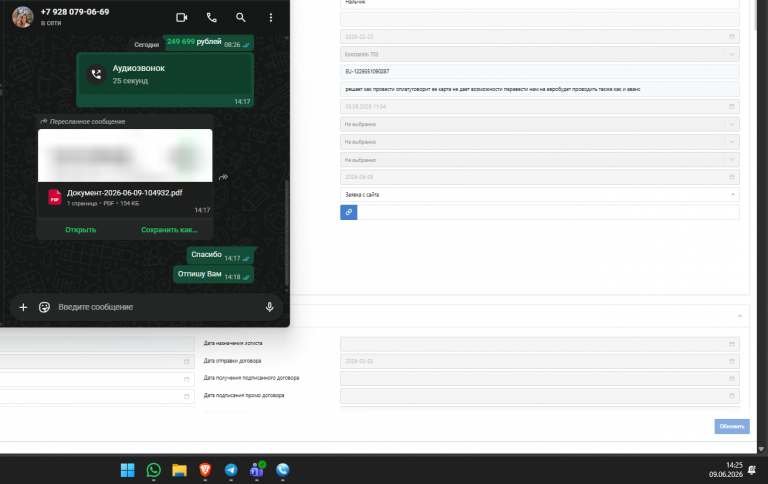Open the second Не выбрано dropdown
The width and height of the screenshot is (768, 484).
click(540, 142)
